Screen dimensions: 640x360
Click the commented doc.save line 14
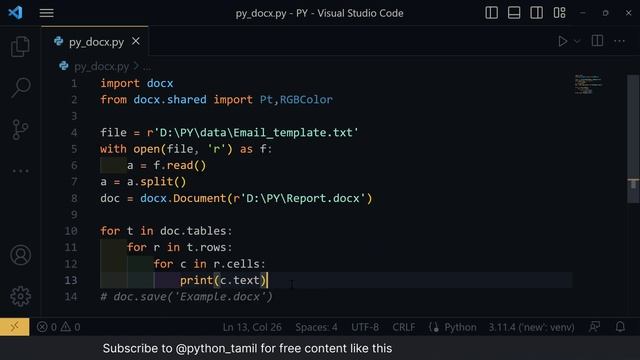[x=187, y=297]
